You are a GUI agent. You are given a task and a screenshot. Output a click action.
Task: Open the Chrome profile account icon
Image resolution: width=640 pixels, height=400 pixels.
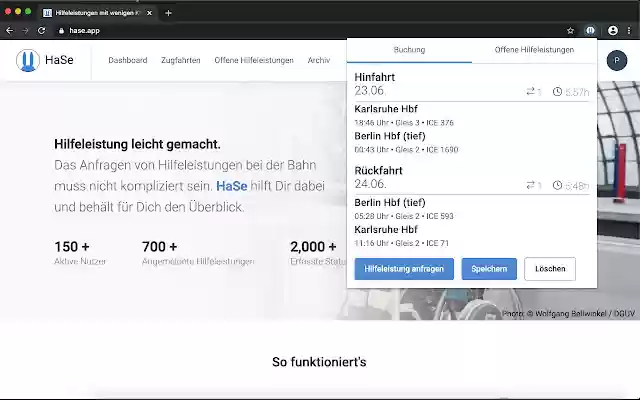(613, 31)
